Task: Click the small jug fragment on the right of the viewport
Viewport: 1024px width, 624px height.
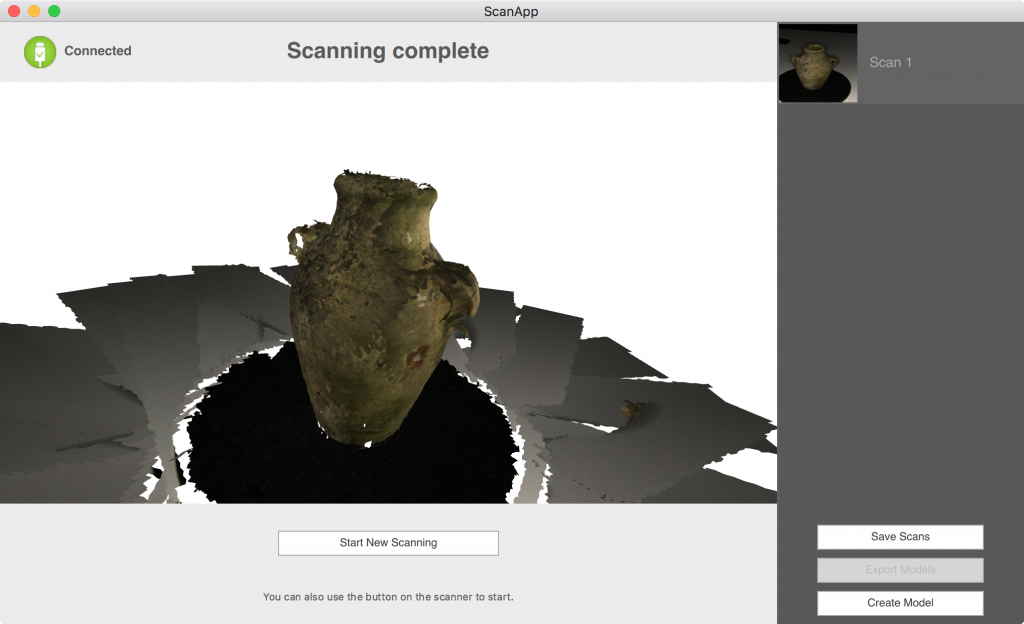Action: [x=630, y=409]
